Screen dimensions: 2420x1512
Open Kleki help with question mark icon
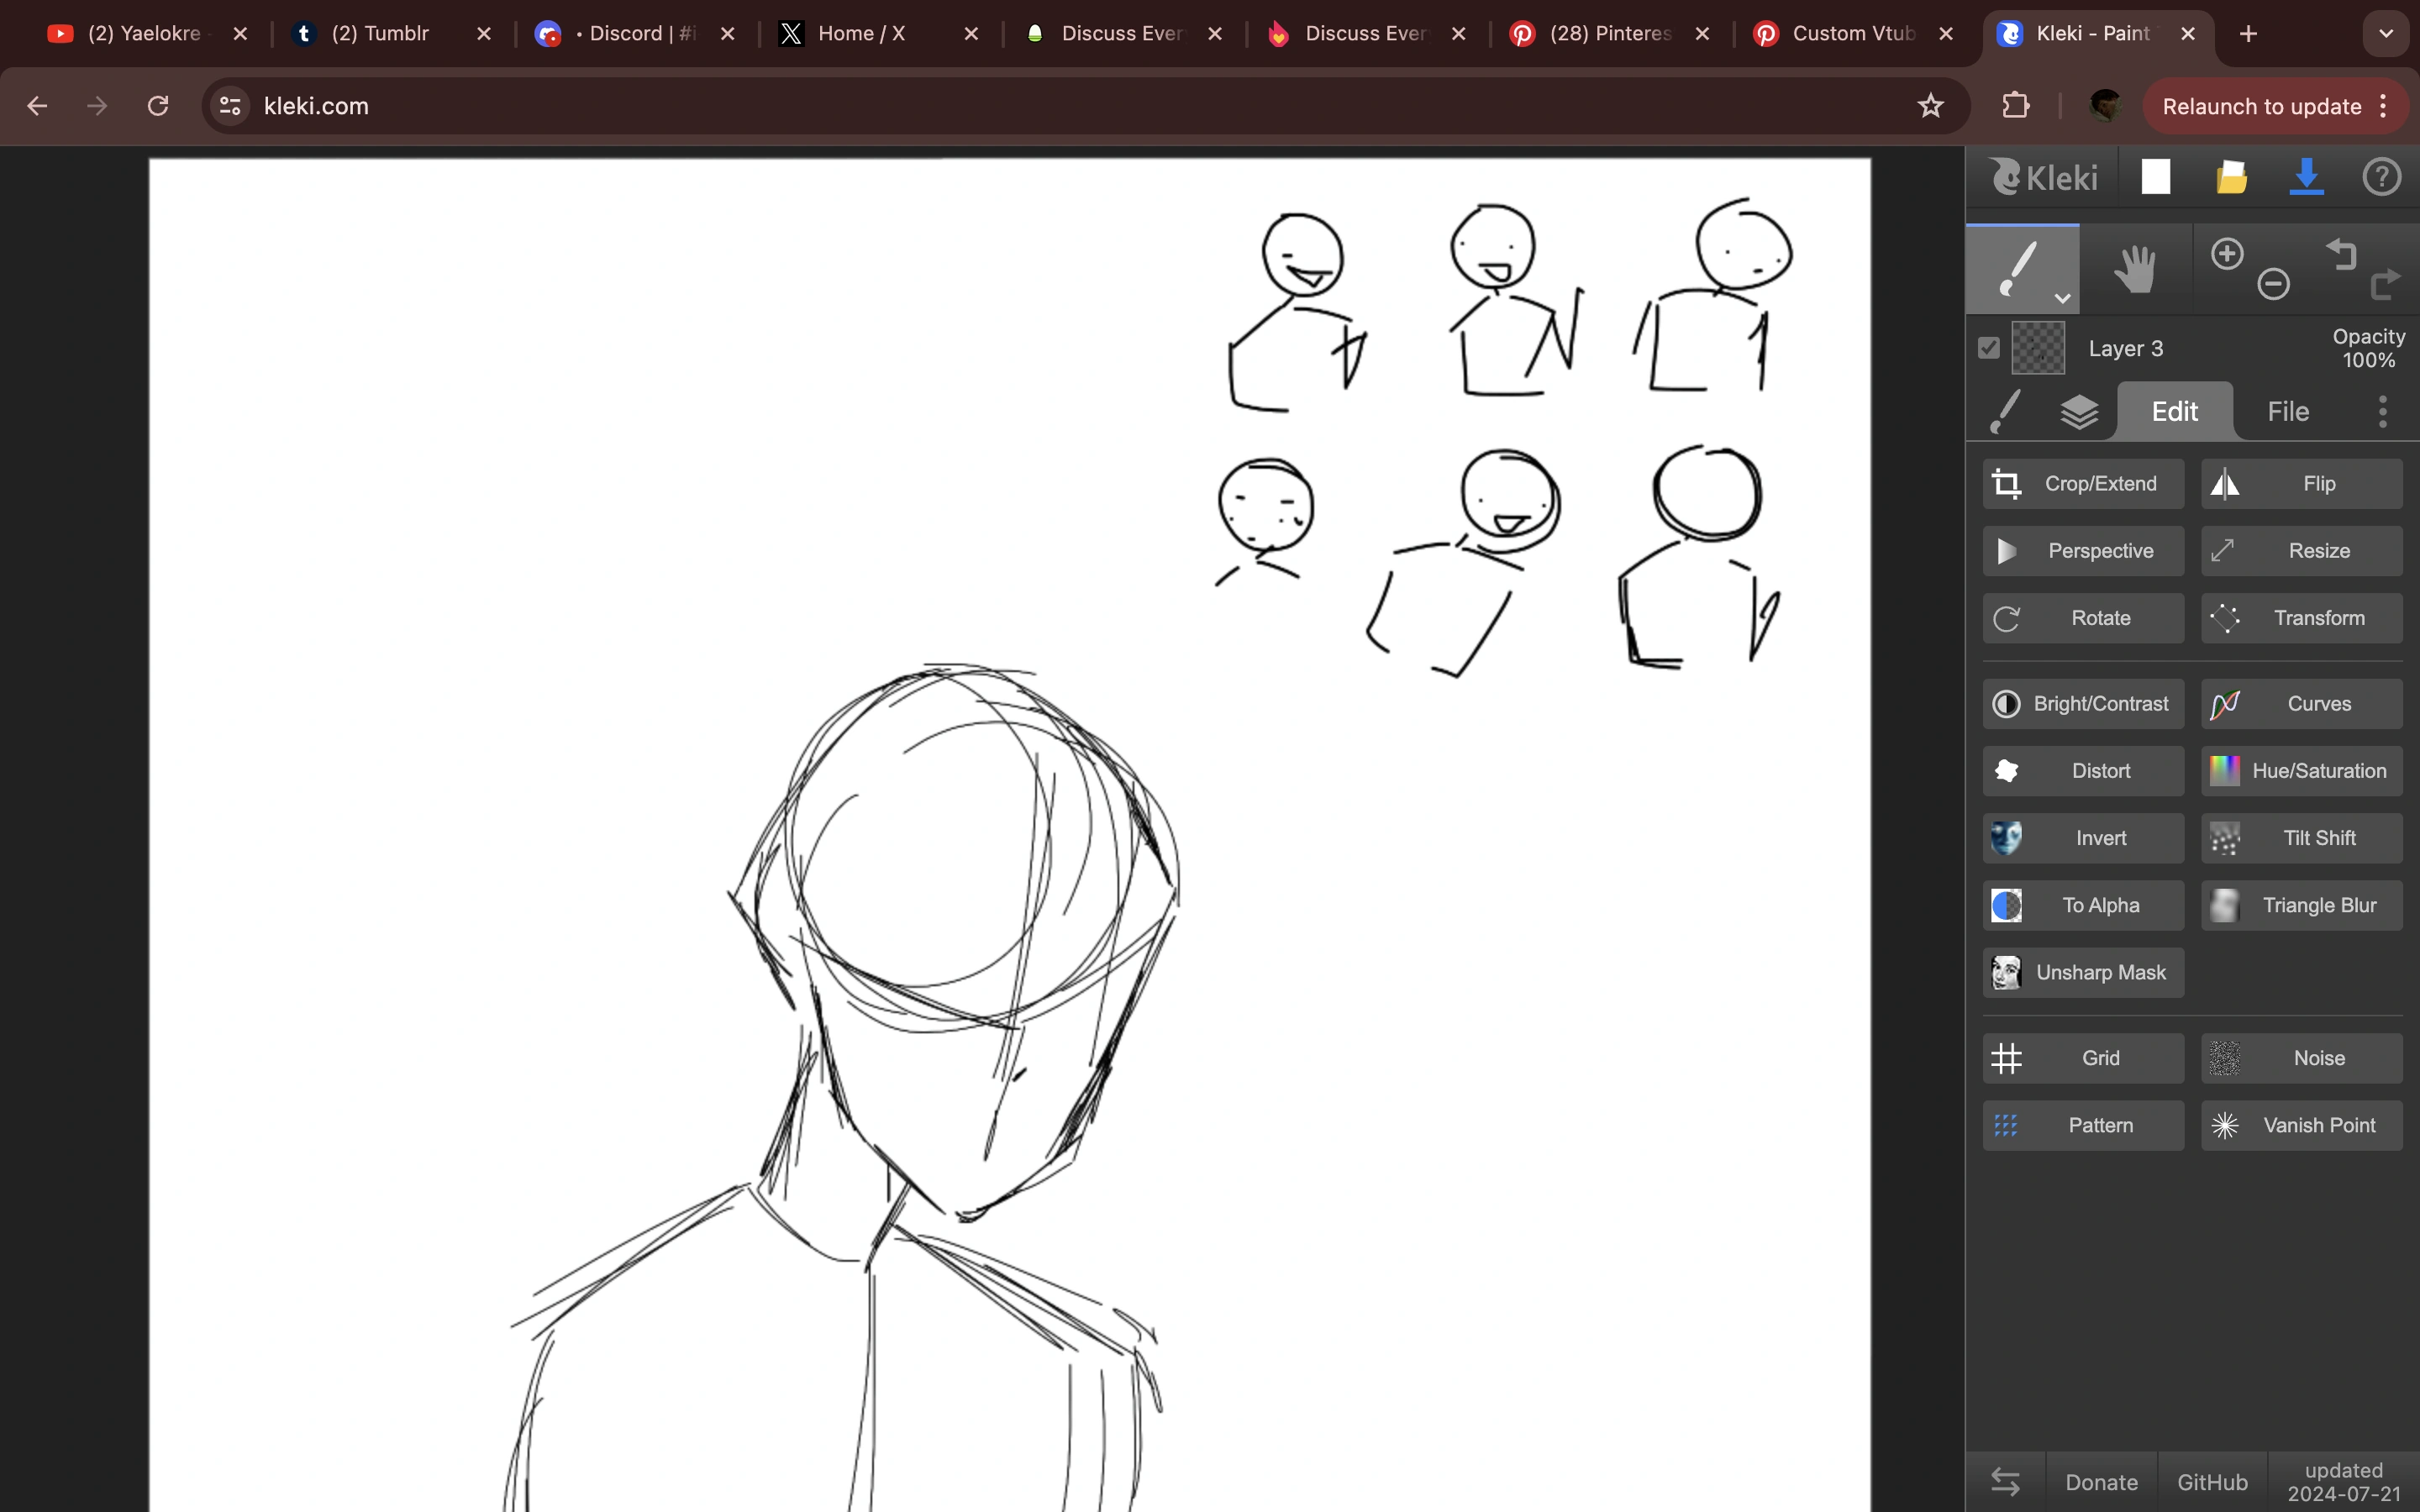tap(2381, 177)
